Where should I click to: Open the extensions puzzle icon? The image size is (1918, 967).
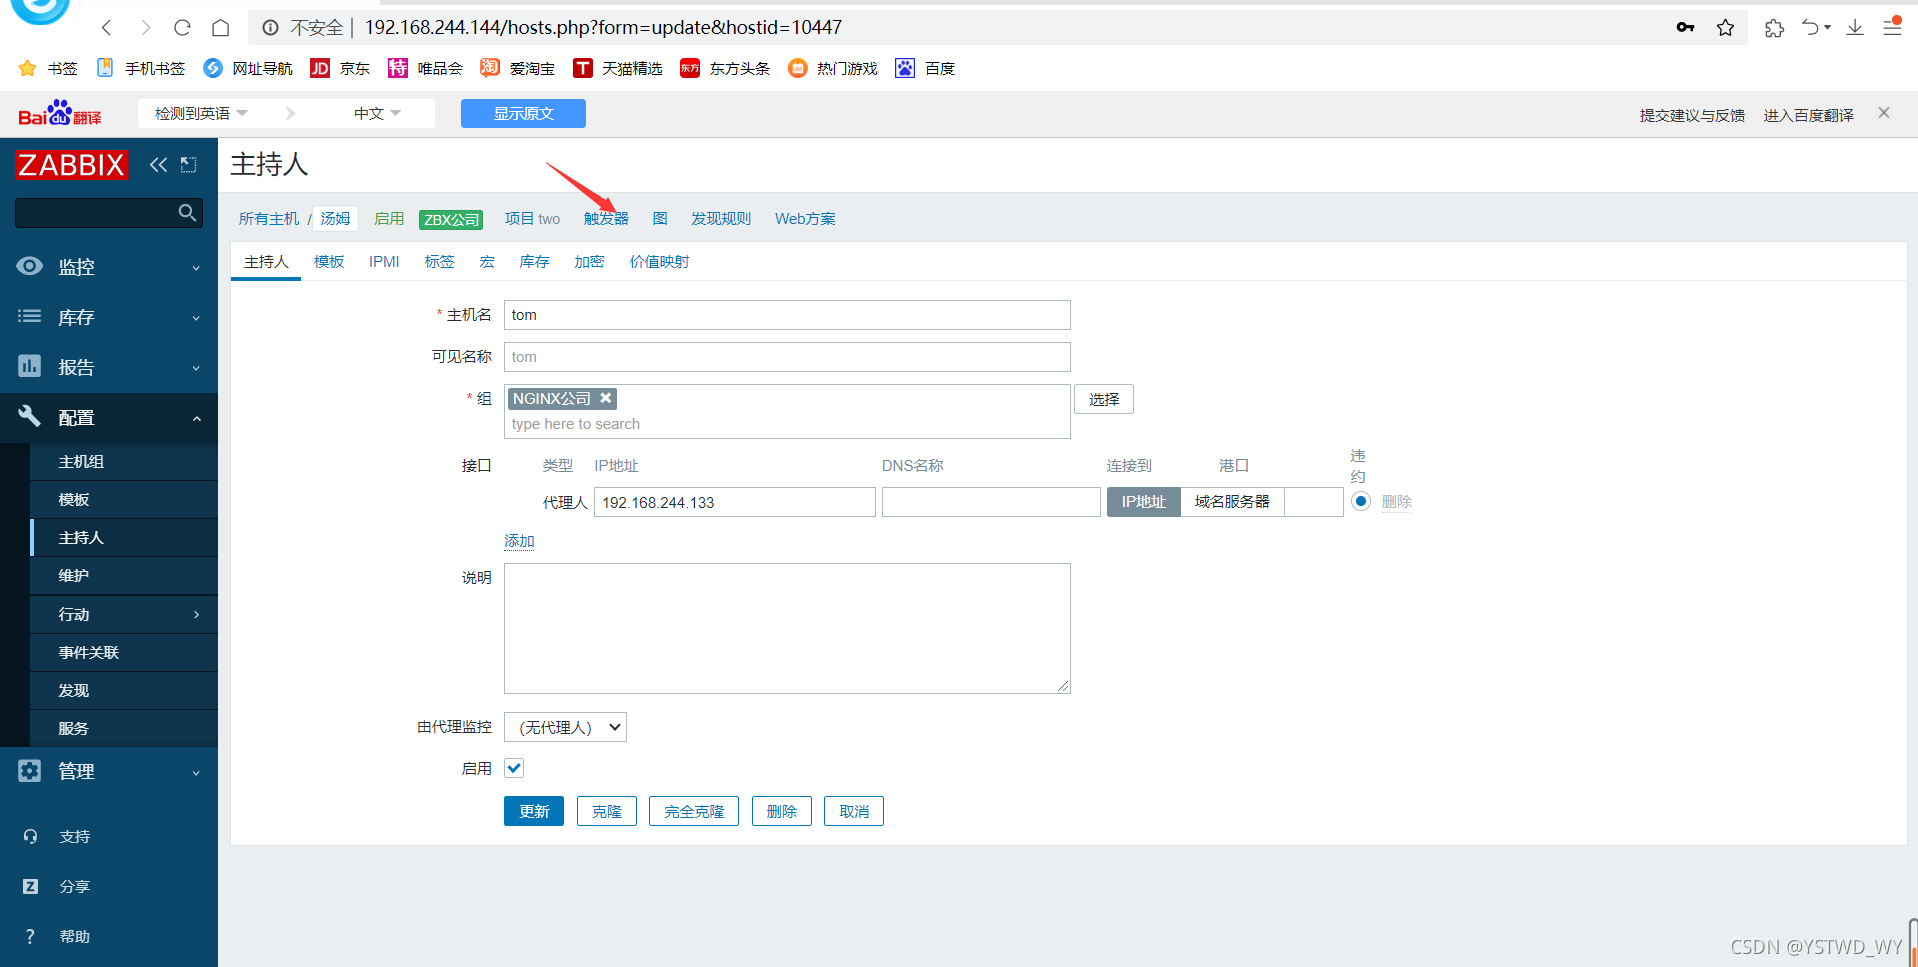tap(1774, 28)
